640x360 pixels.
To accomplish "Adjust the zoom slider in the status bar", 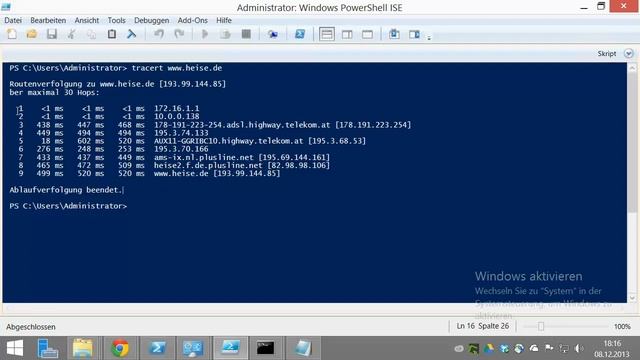I will tap(541, 326).
